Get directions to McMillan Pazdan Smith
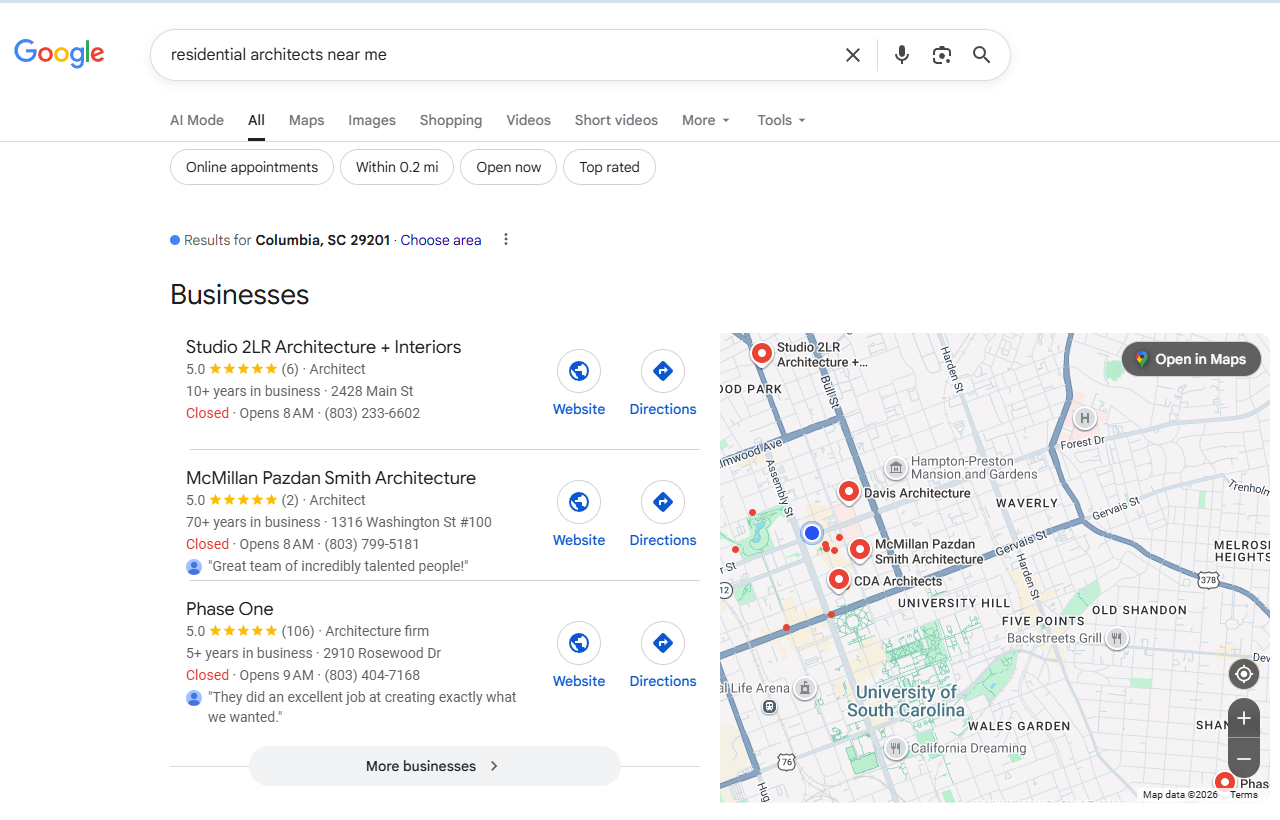1280x820 pixels. pos(662,502)
